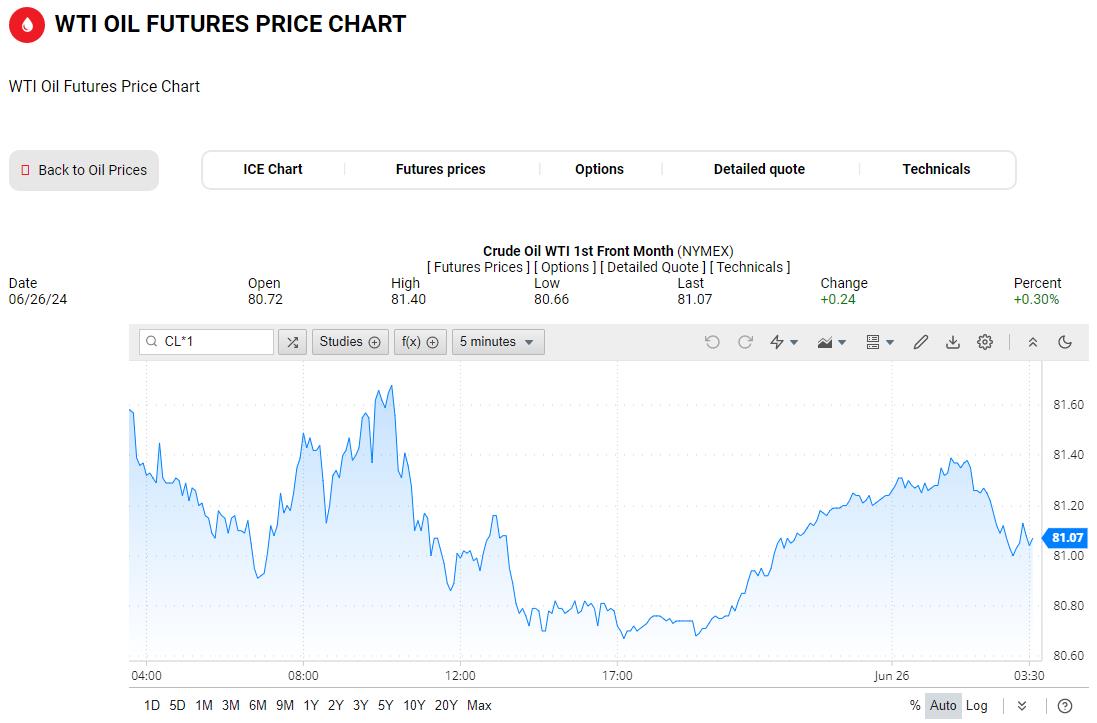The image size is (1097, 723).
Task: Select the pencil drawing tool
Action: click(921, 342)
